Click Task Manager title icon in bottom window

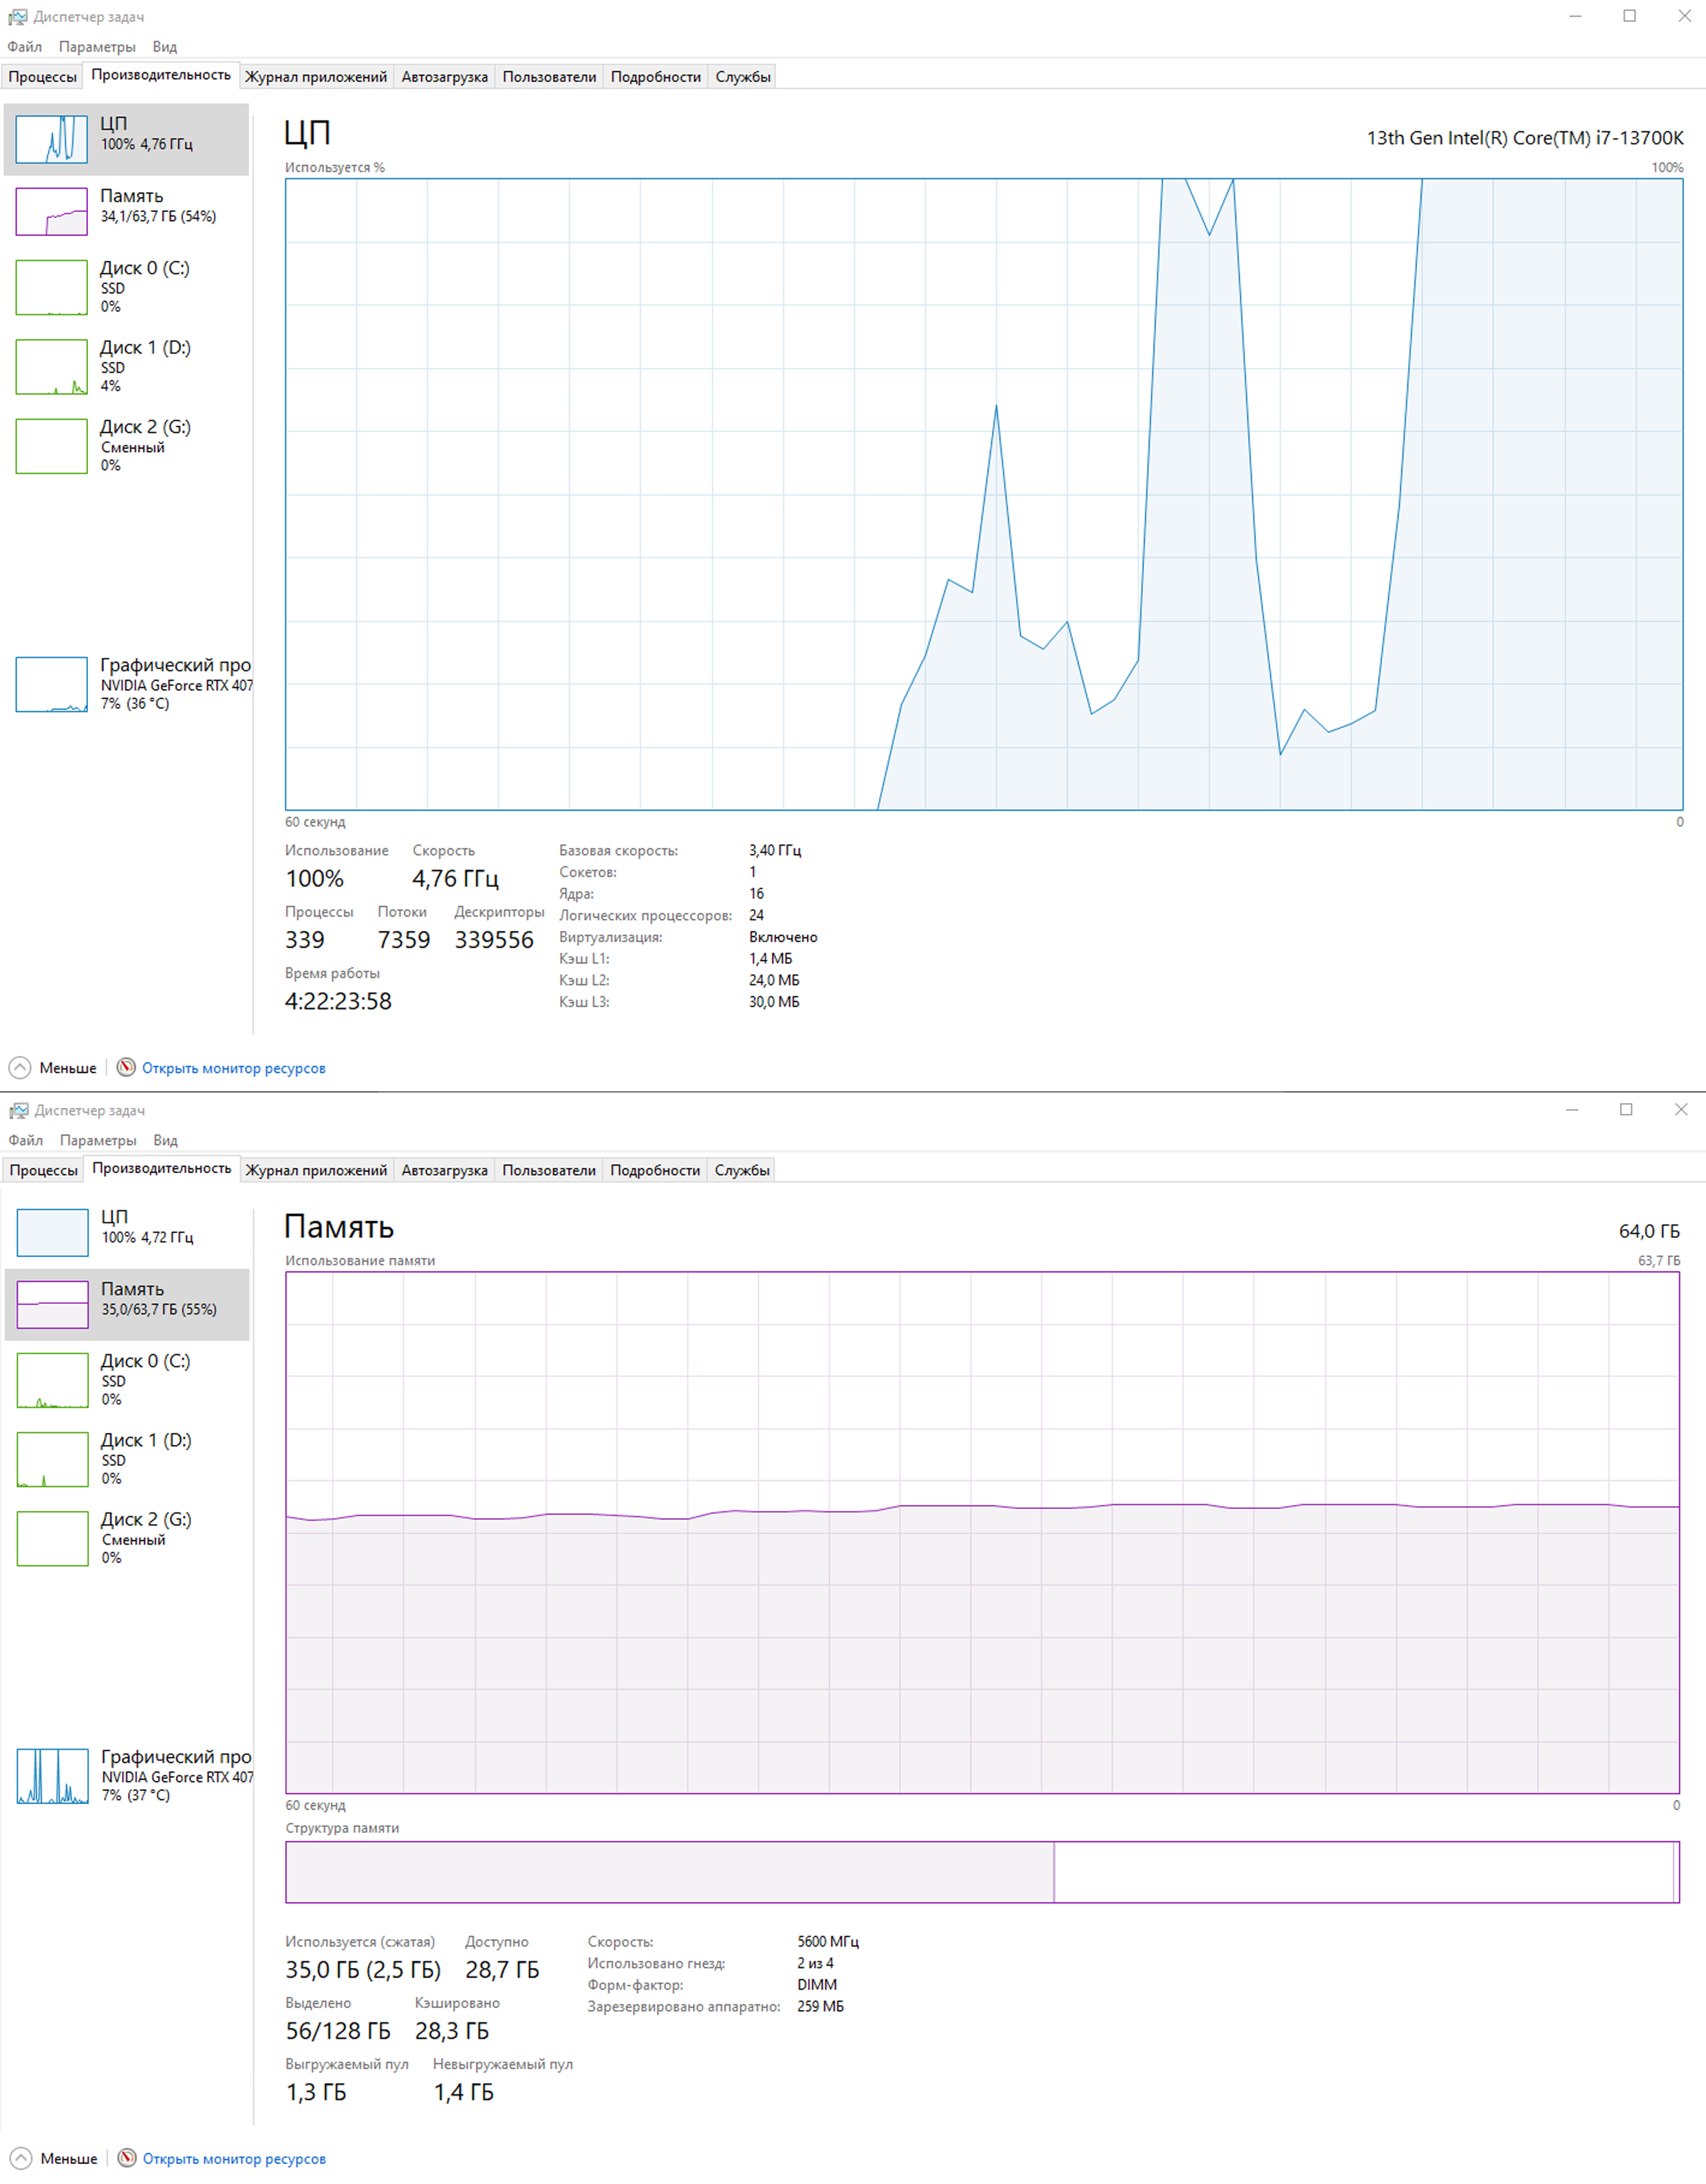18,1110
